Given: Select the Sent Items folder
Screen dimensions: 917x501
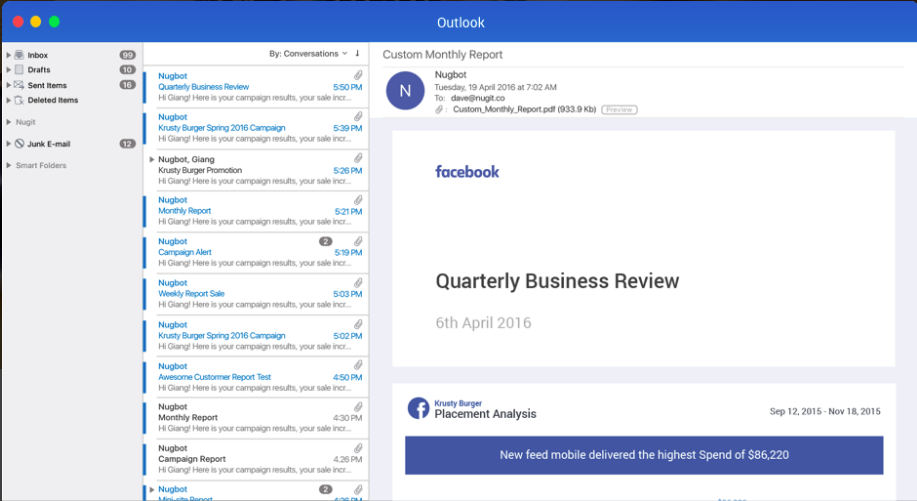Looking at the screenshot, I should 47,85.
